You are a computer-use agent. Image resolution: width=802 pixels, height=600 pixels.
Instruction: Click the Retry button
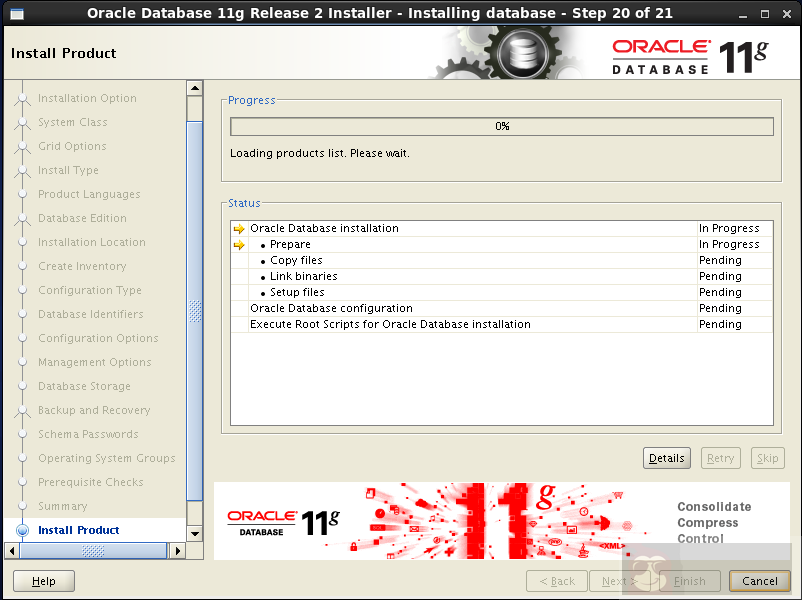720,457
